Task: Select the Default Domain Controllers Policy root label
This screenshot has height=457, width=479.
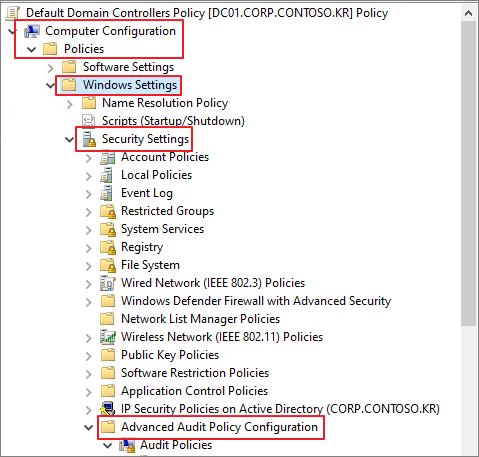Action: tap(207, 13)
